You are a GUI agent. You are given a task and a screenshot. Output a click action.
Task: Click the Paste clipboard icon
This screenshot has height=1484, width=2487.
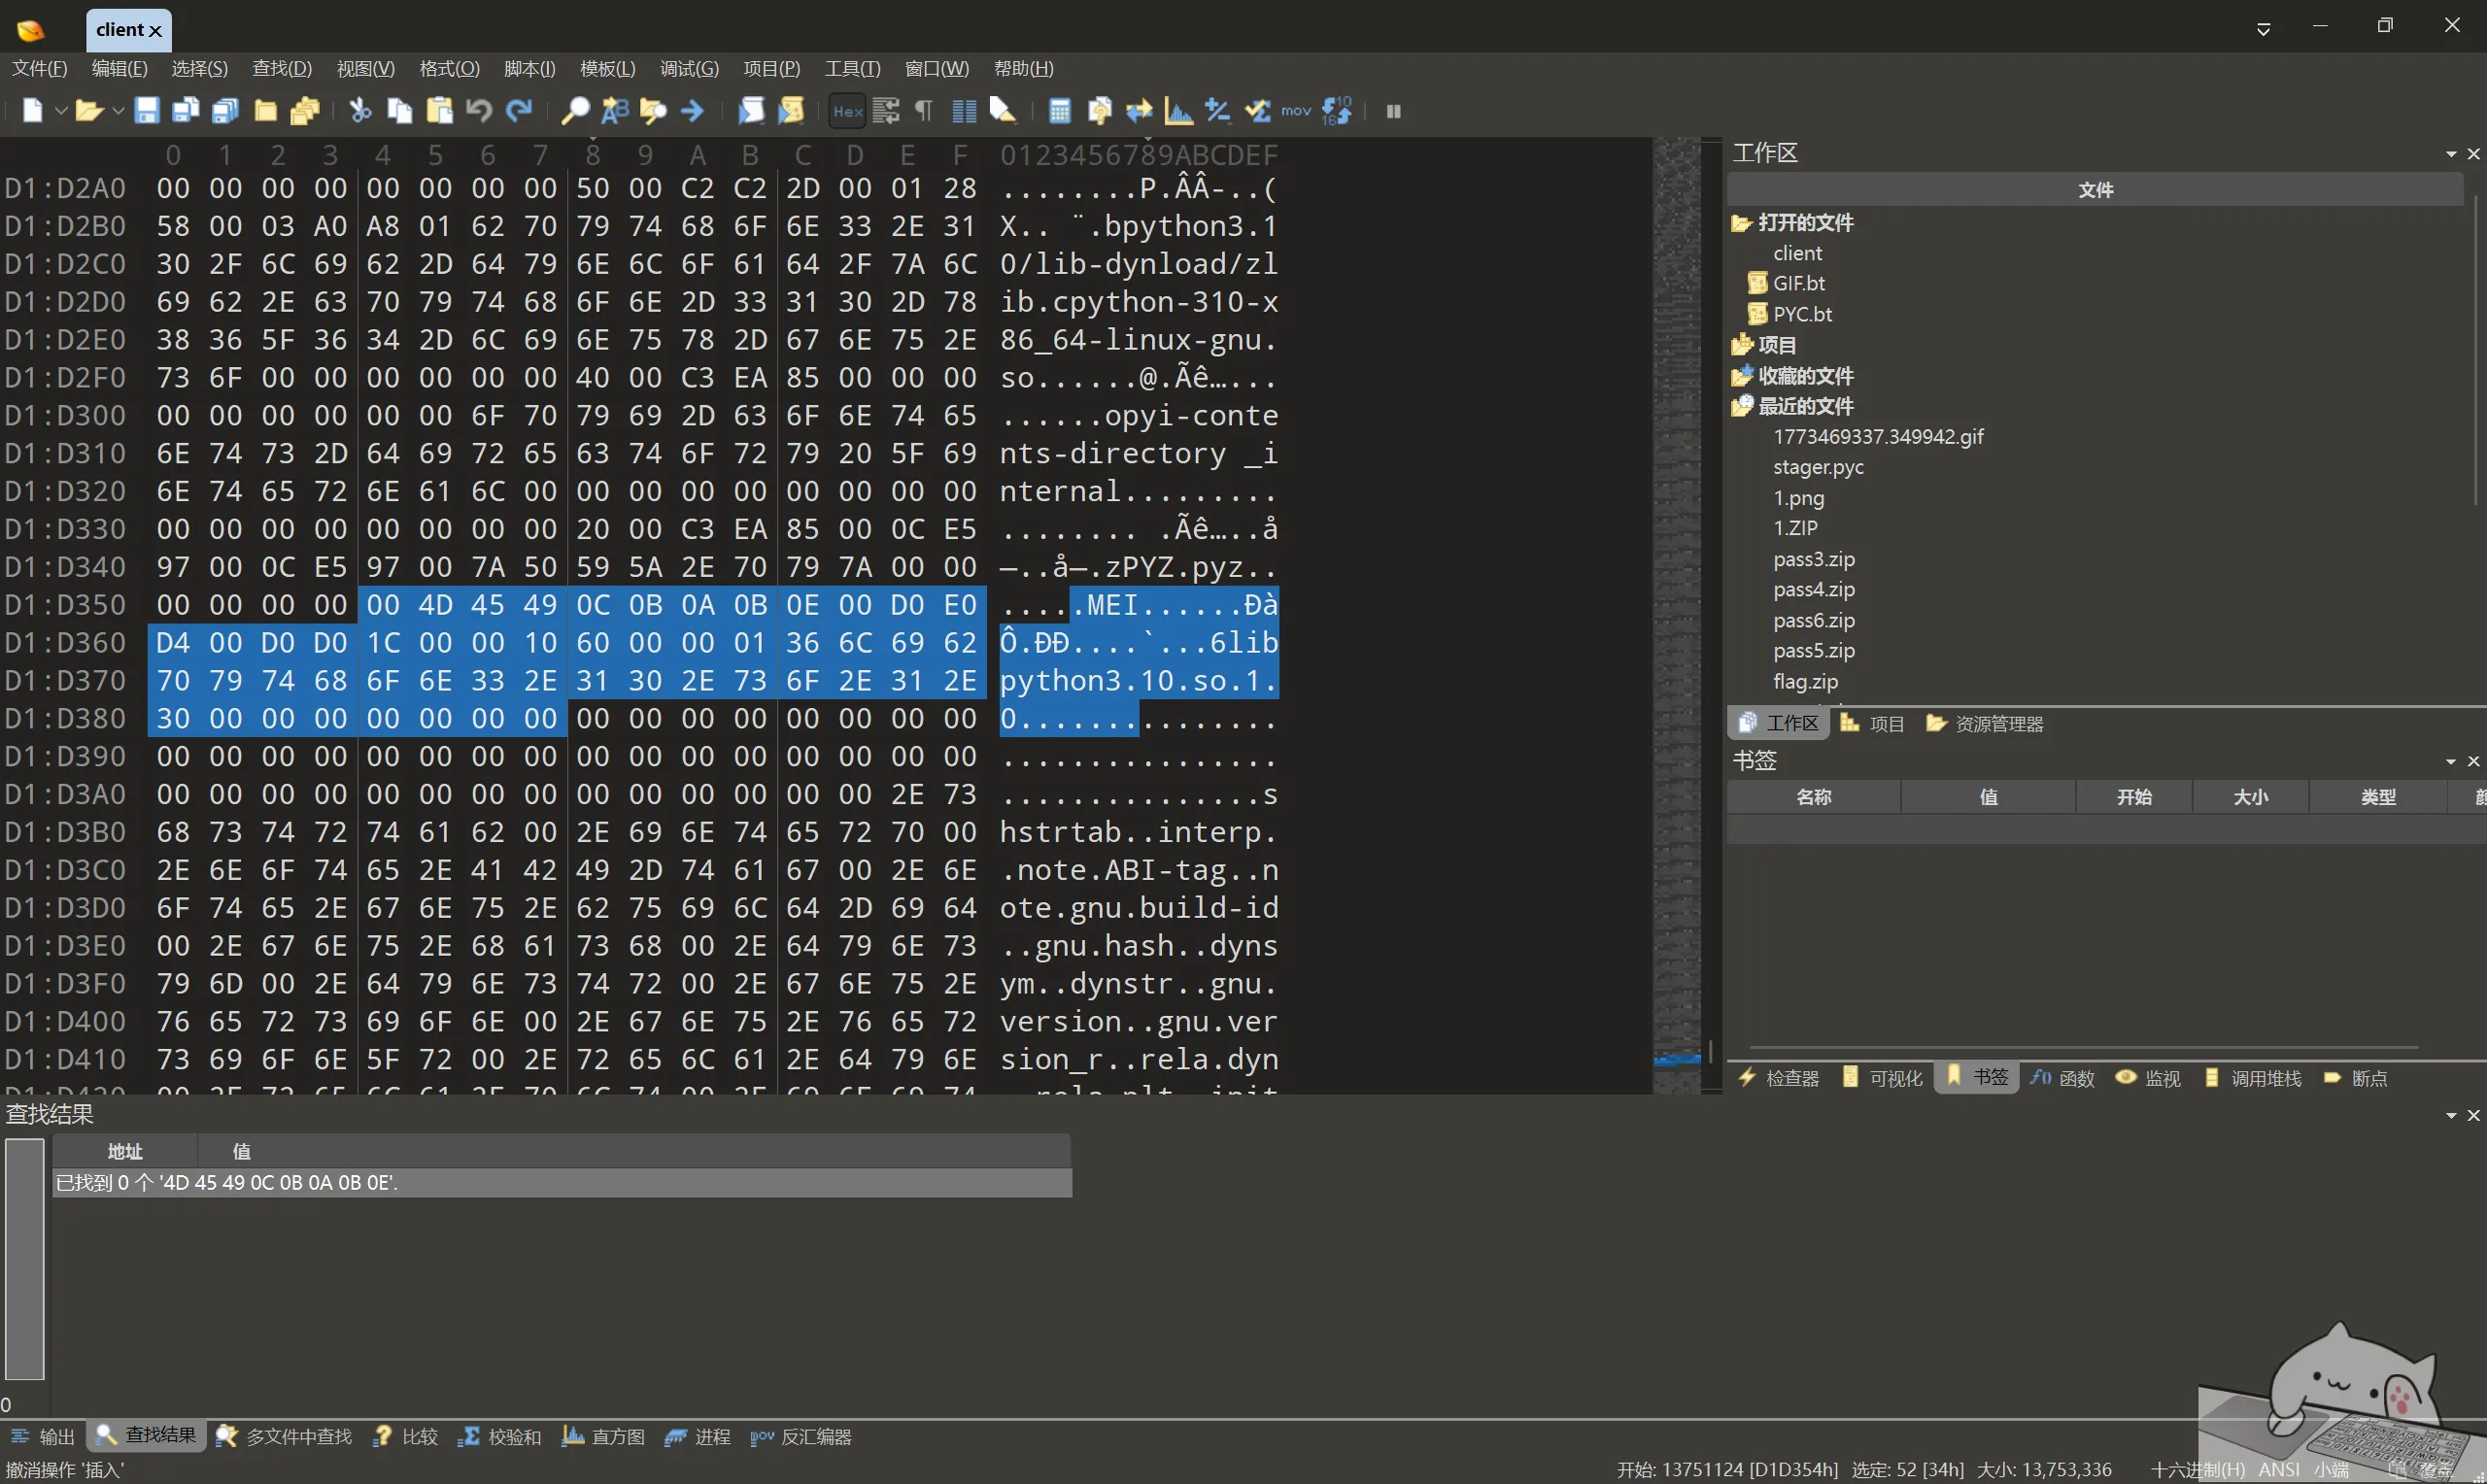pos(440,111)
